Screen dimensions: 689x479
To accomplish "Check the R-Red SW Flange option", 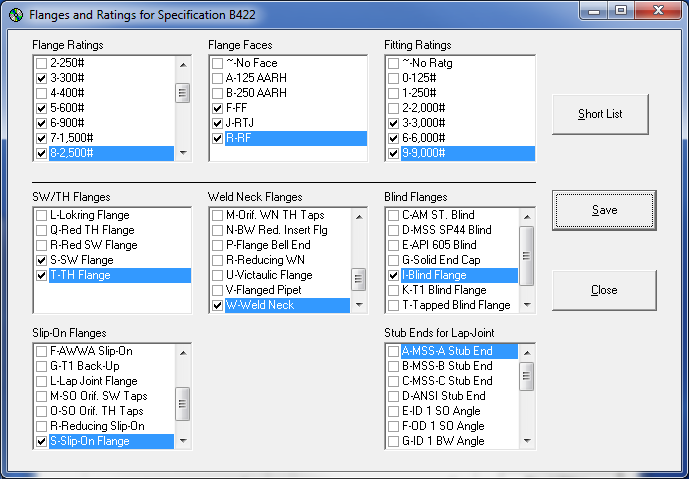I will click(41, 245).
